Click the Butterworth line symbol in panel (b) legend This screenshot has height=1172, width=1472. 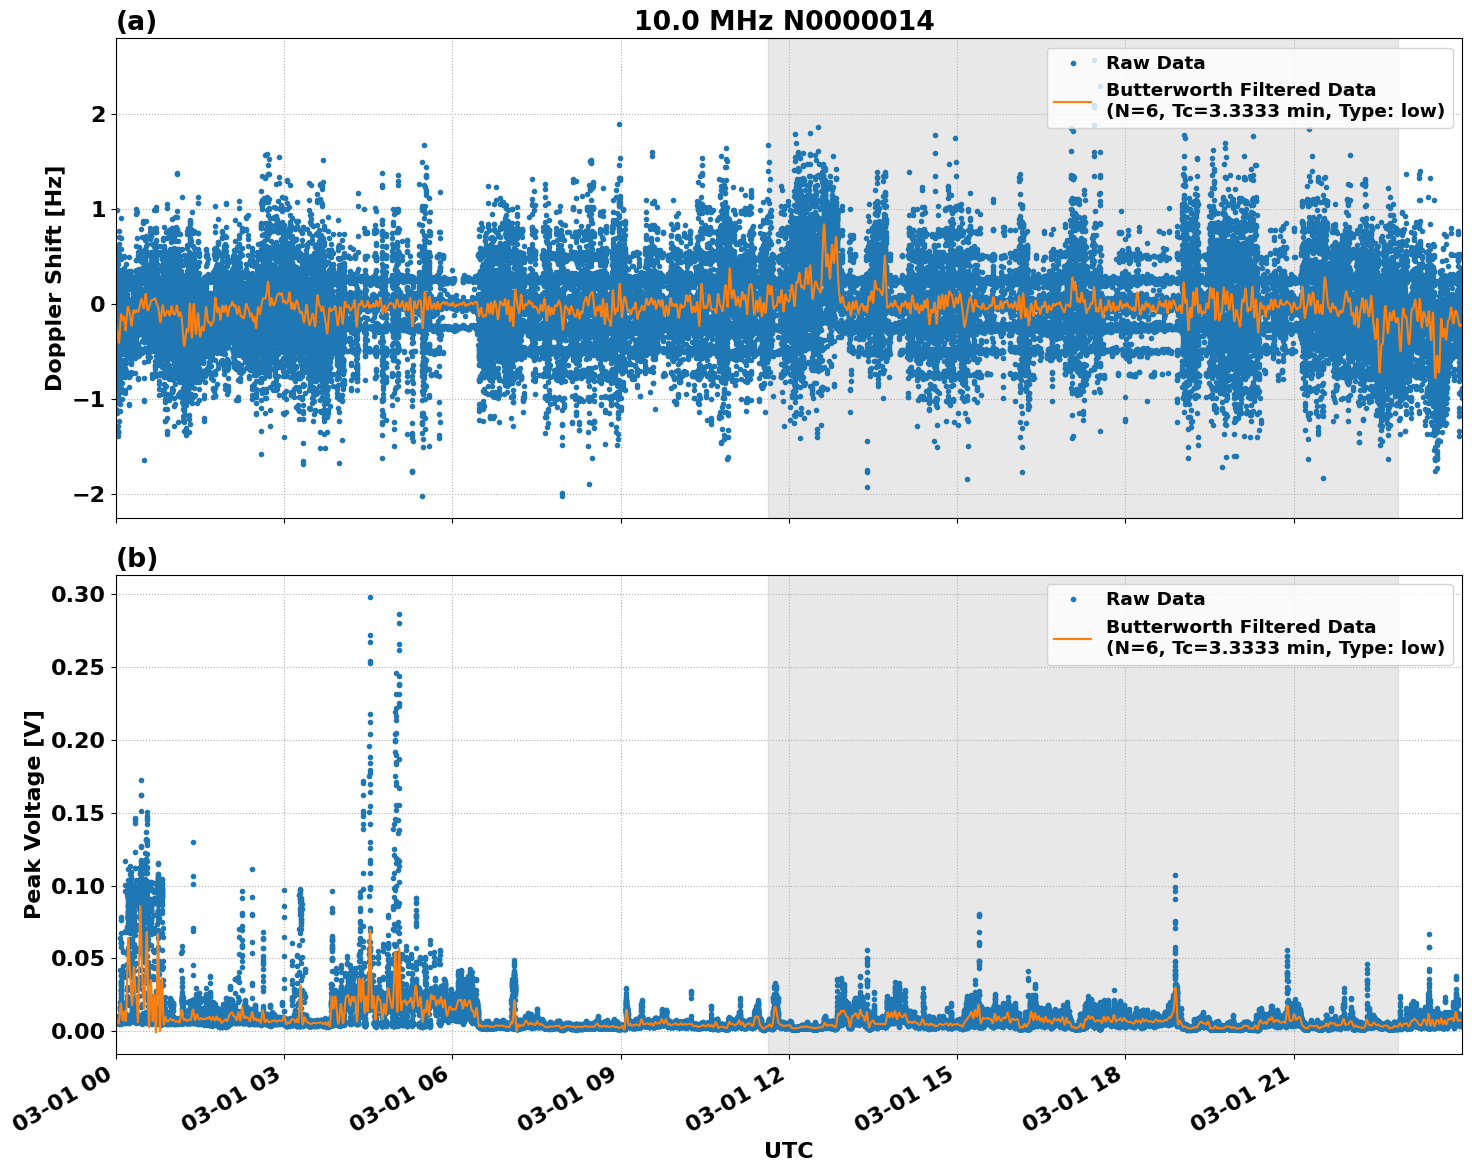point(1069,637)
